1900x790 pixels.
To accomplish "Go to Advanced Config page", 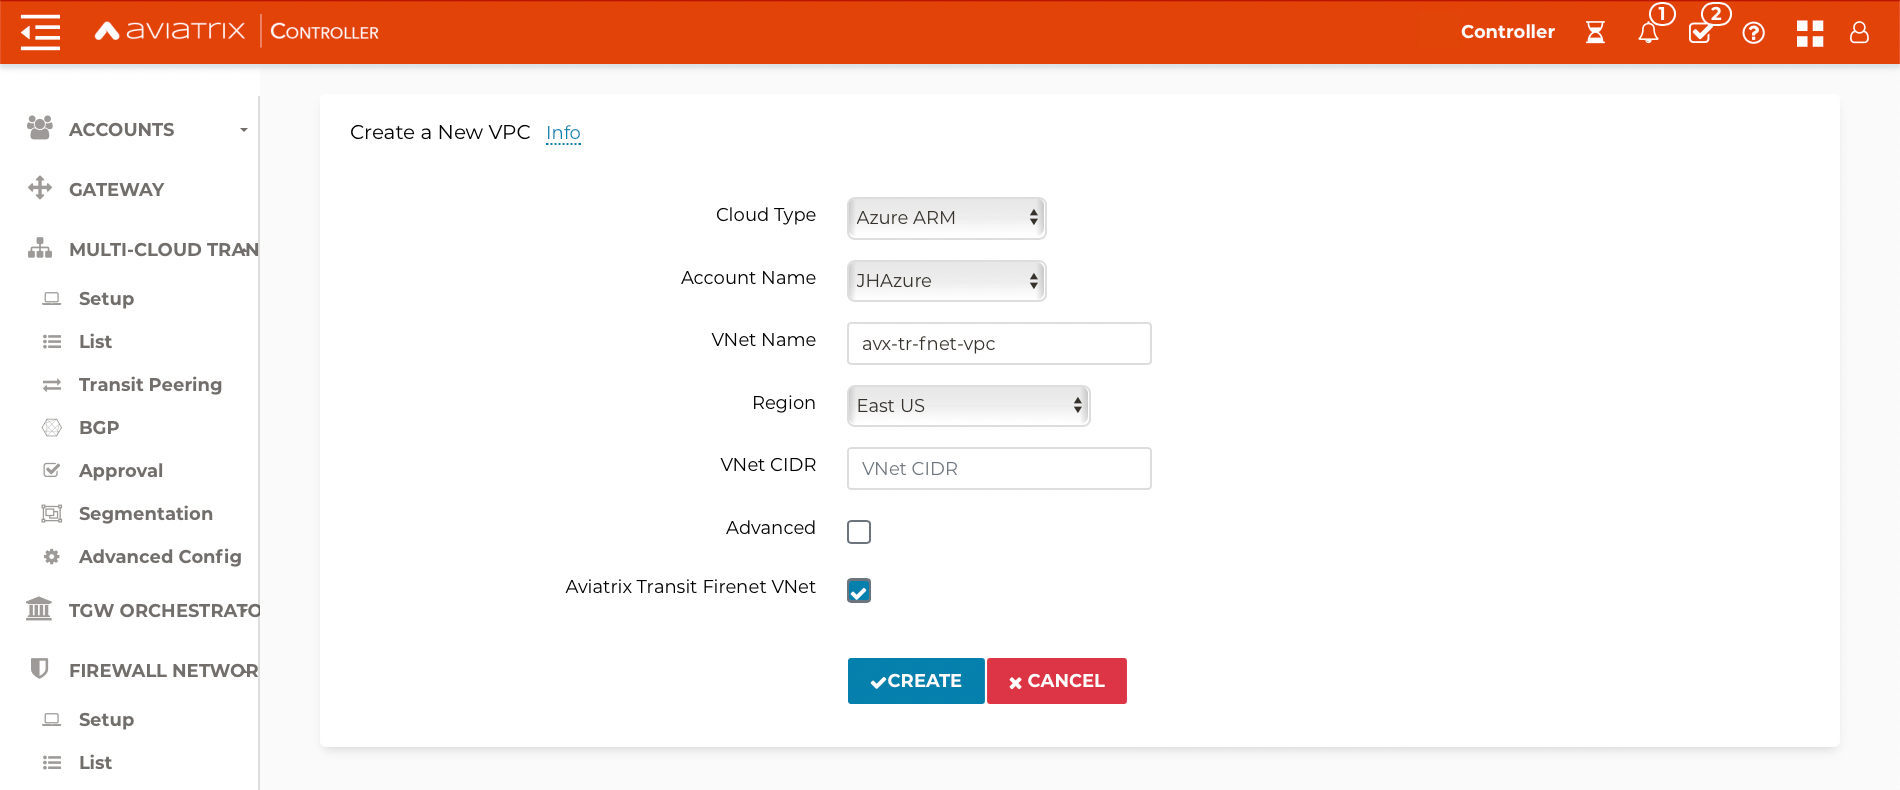I will click(x=160, y=557).
